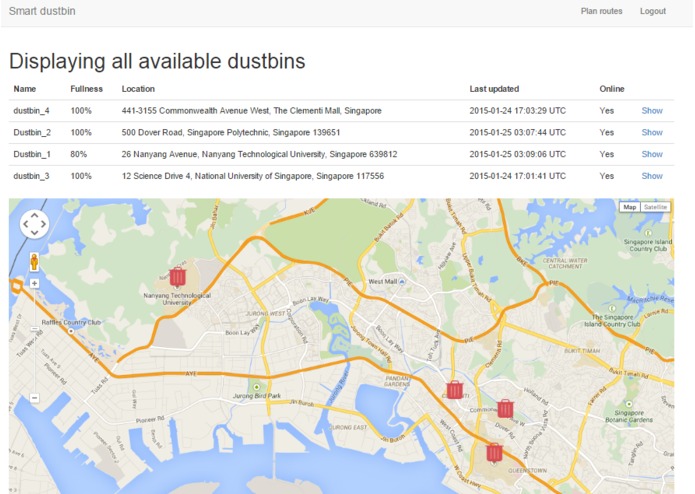Viewport: 695px width, 494px height.
Task: Switch map view to Map
Action: (629, 207)
